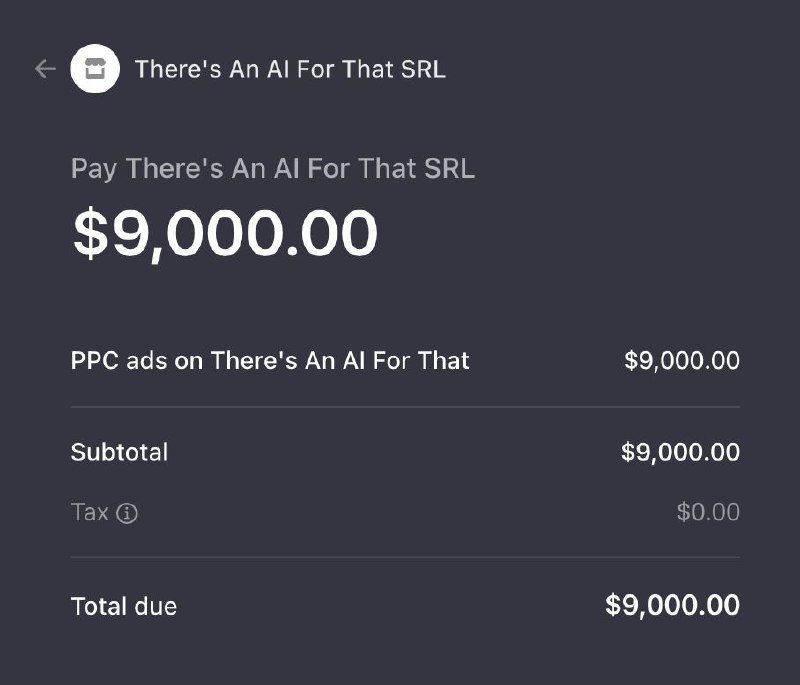Click the Tax label text

point(89,513)
